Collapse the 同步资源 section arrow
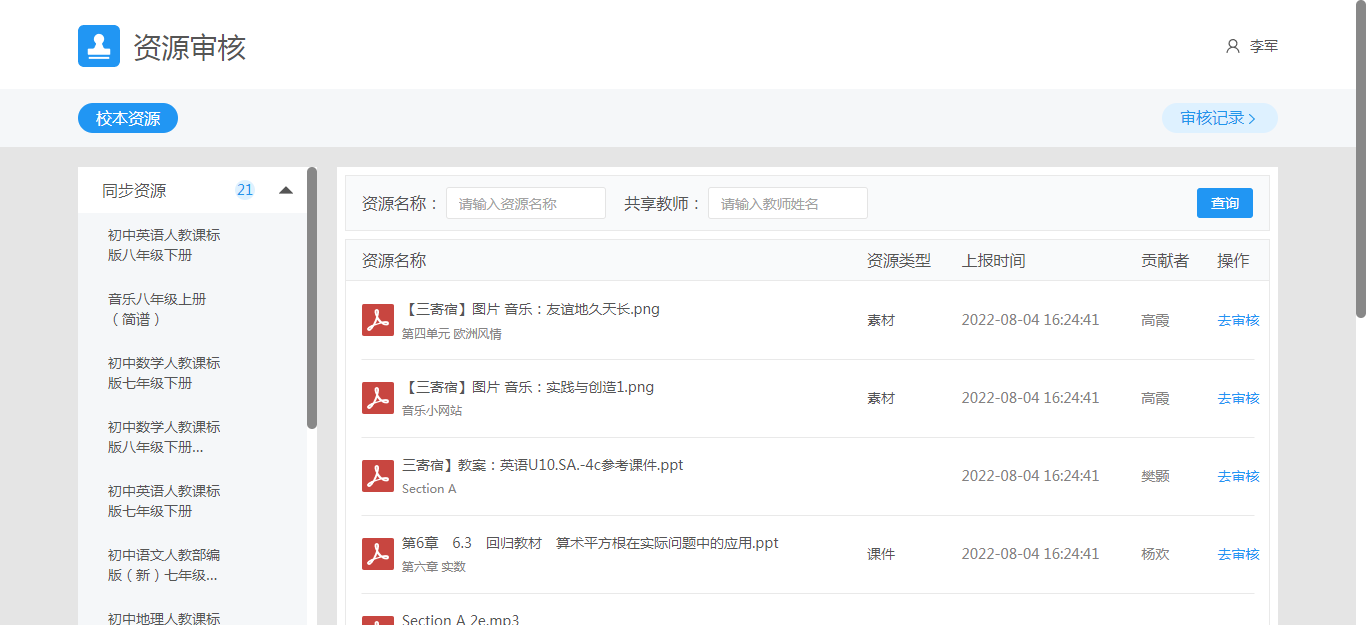 click(286, 190)
